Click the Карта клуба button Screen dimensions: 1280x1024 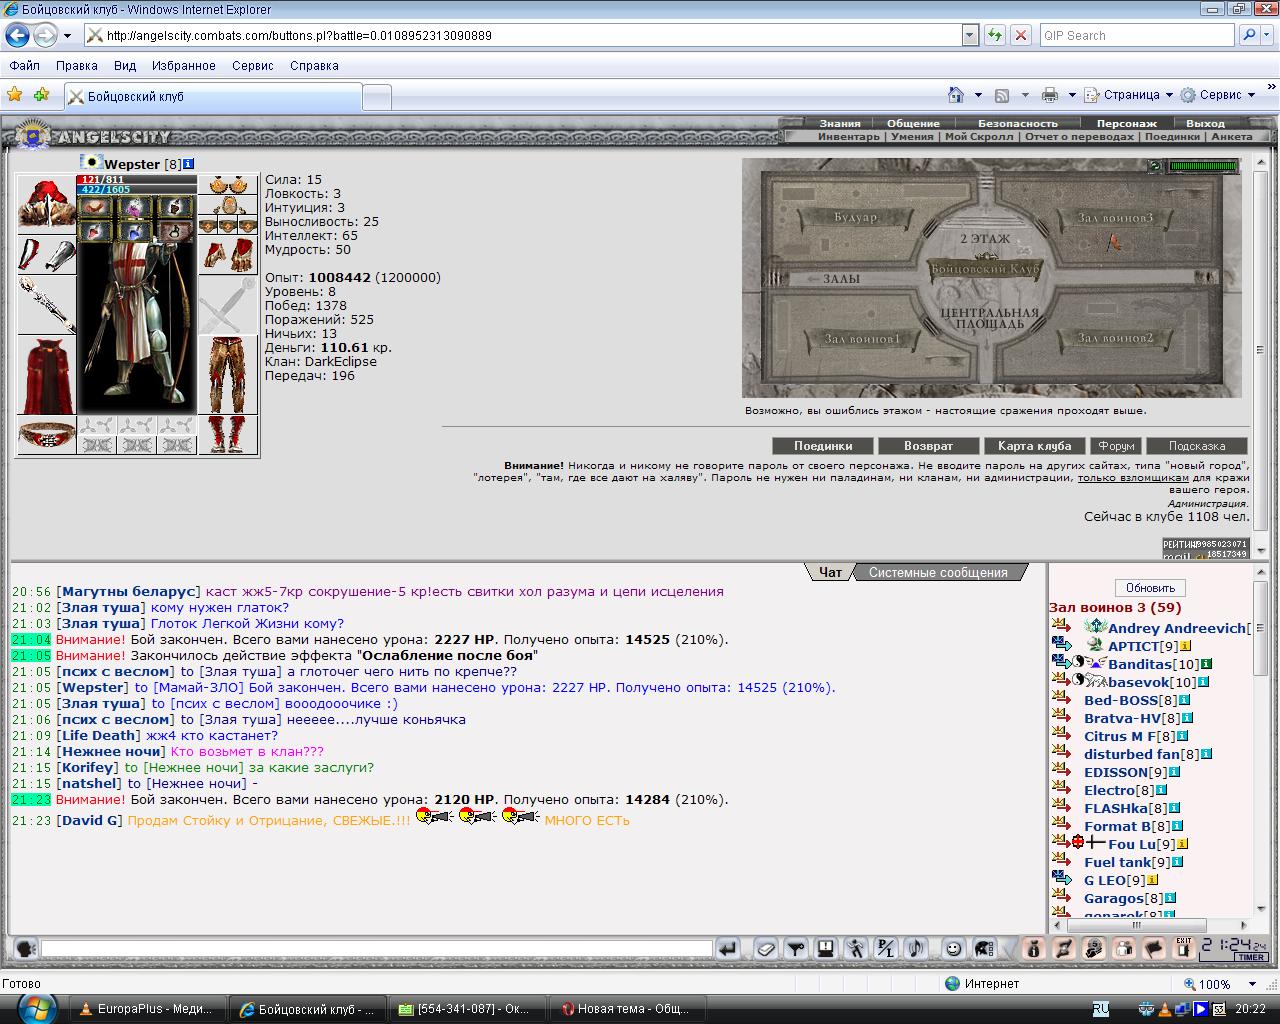tap(1034, 446)
